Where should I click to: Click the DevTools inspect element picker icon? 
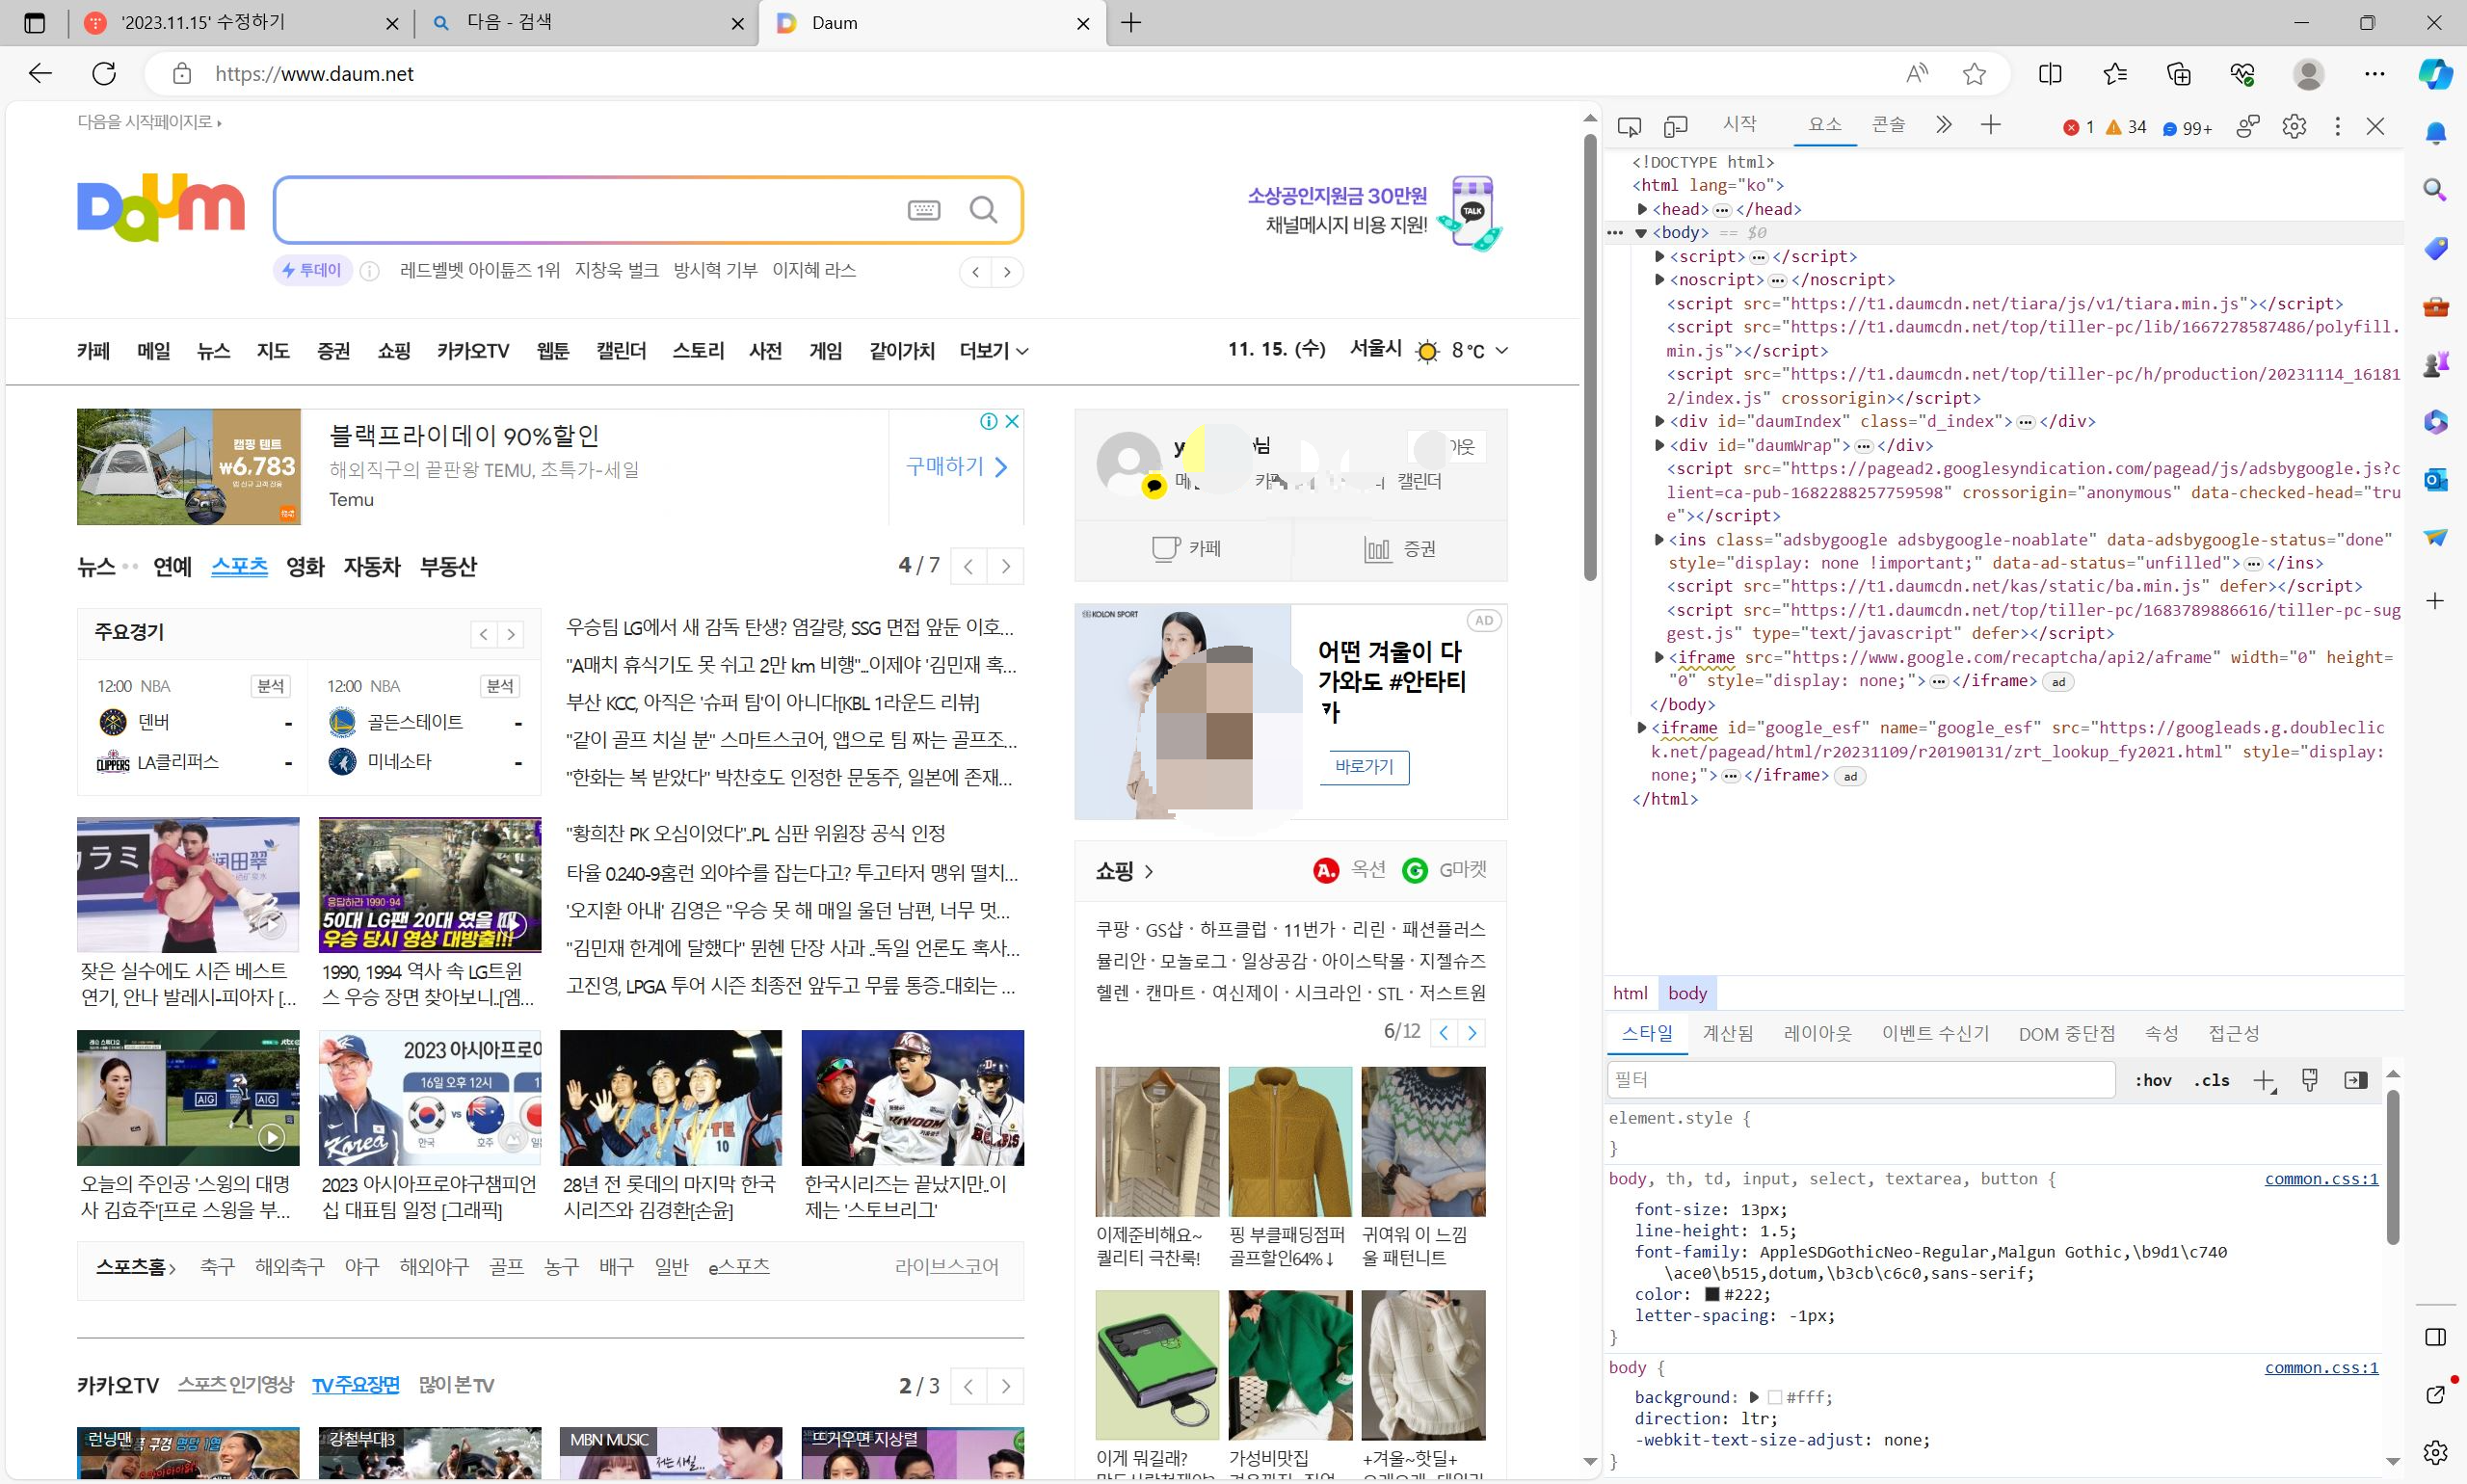[1629, 126]
